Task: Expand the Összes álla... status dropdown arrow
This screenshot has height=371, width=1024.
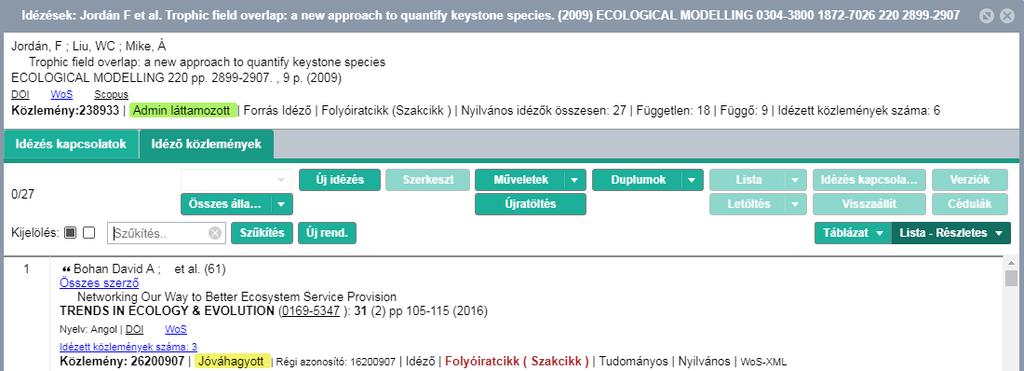Action: click(x=281, y=204)
